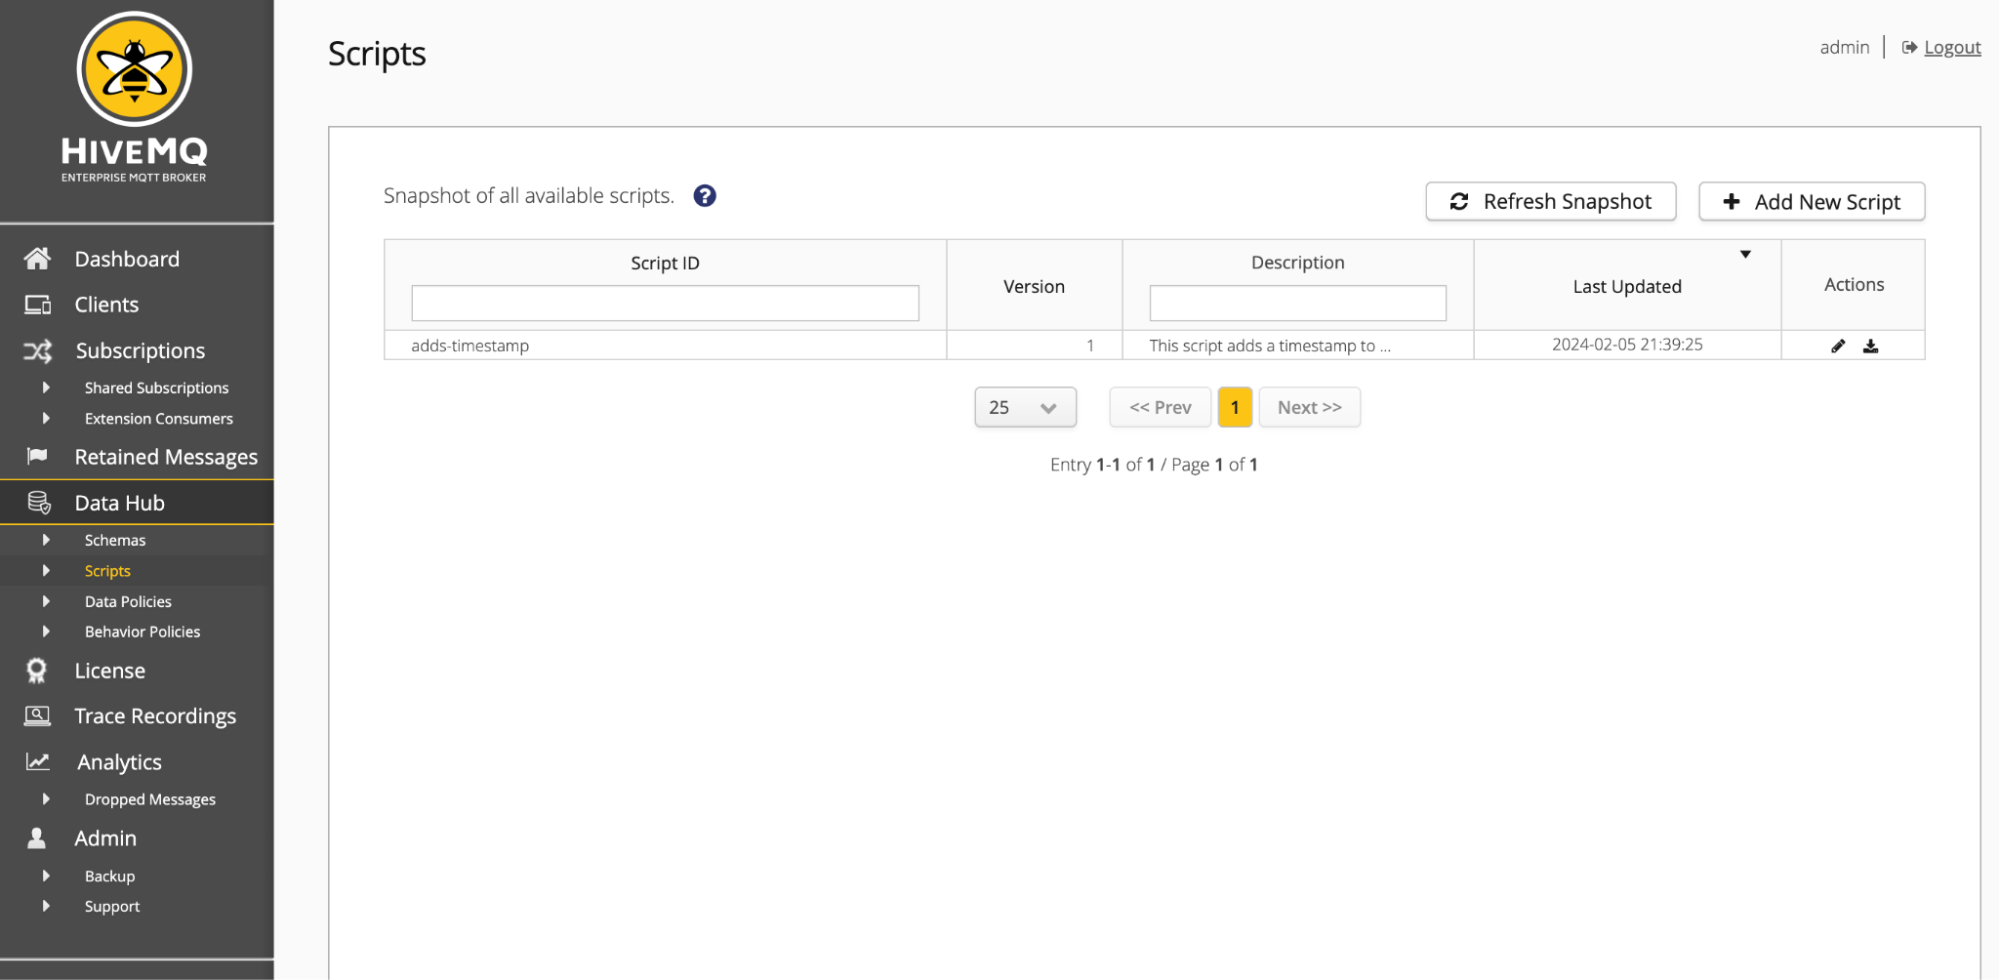The width and height of the screenshot is (1999, 980).
Task: Click the Dashboard house icon
Action: [37, 259]
